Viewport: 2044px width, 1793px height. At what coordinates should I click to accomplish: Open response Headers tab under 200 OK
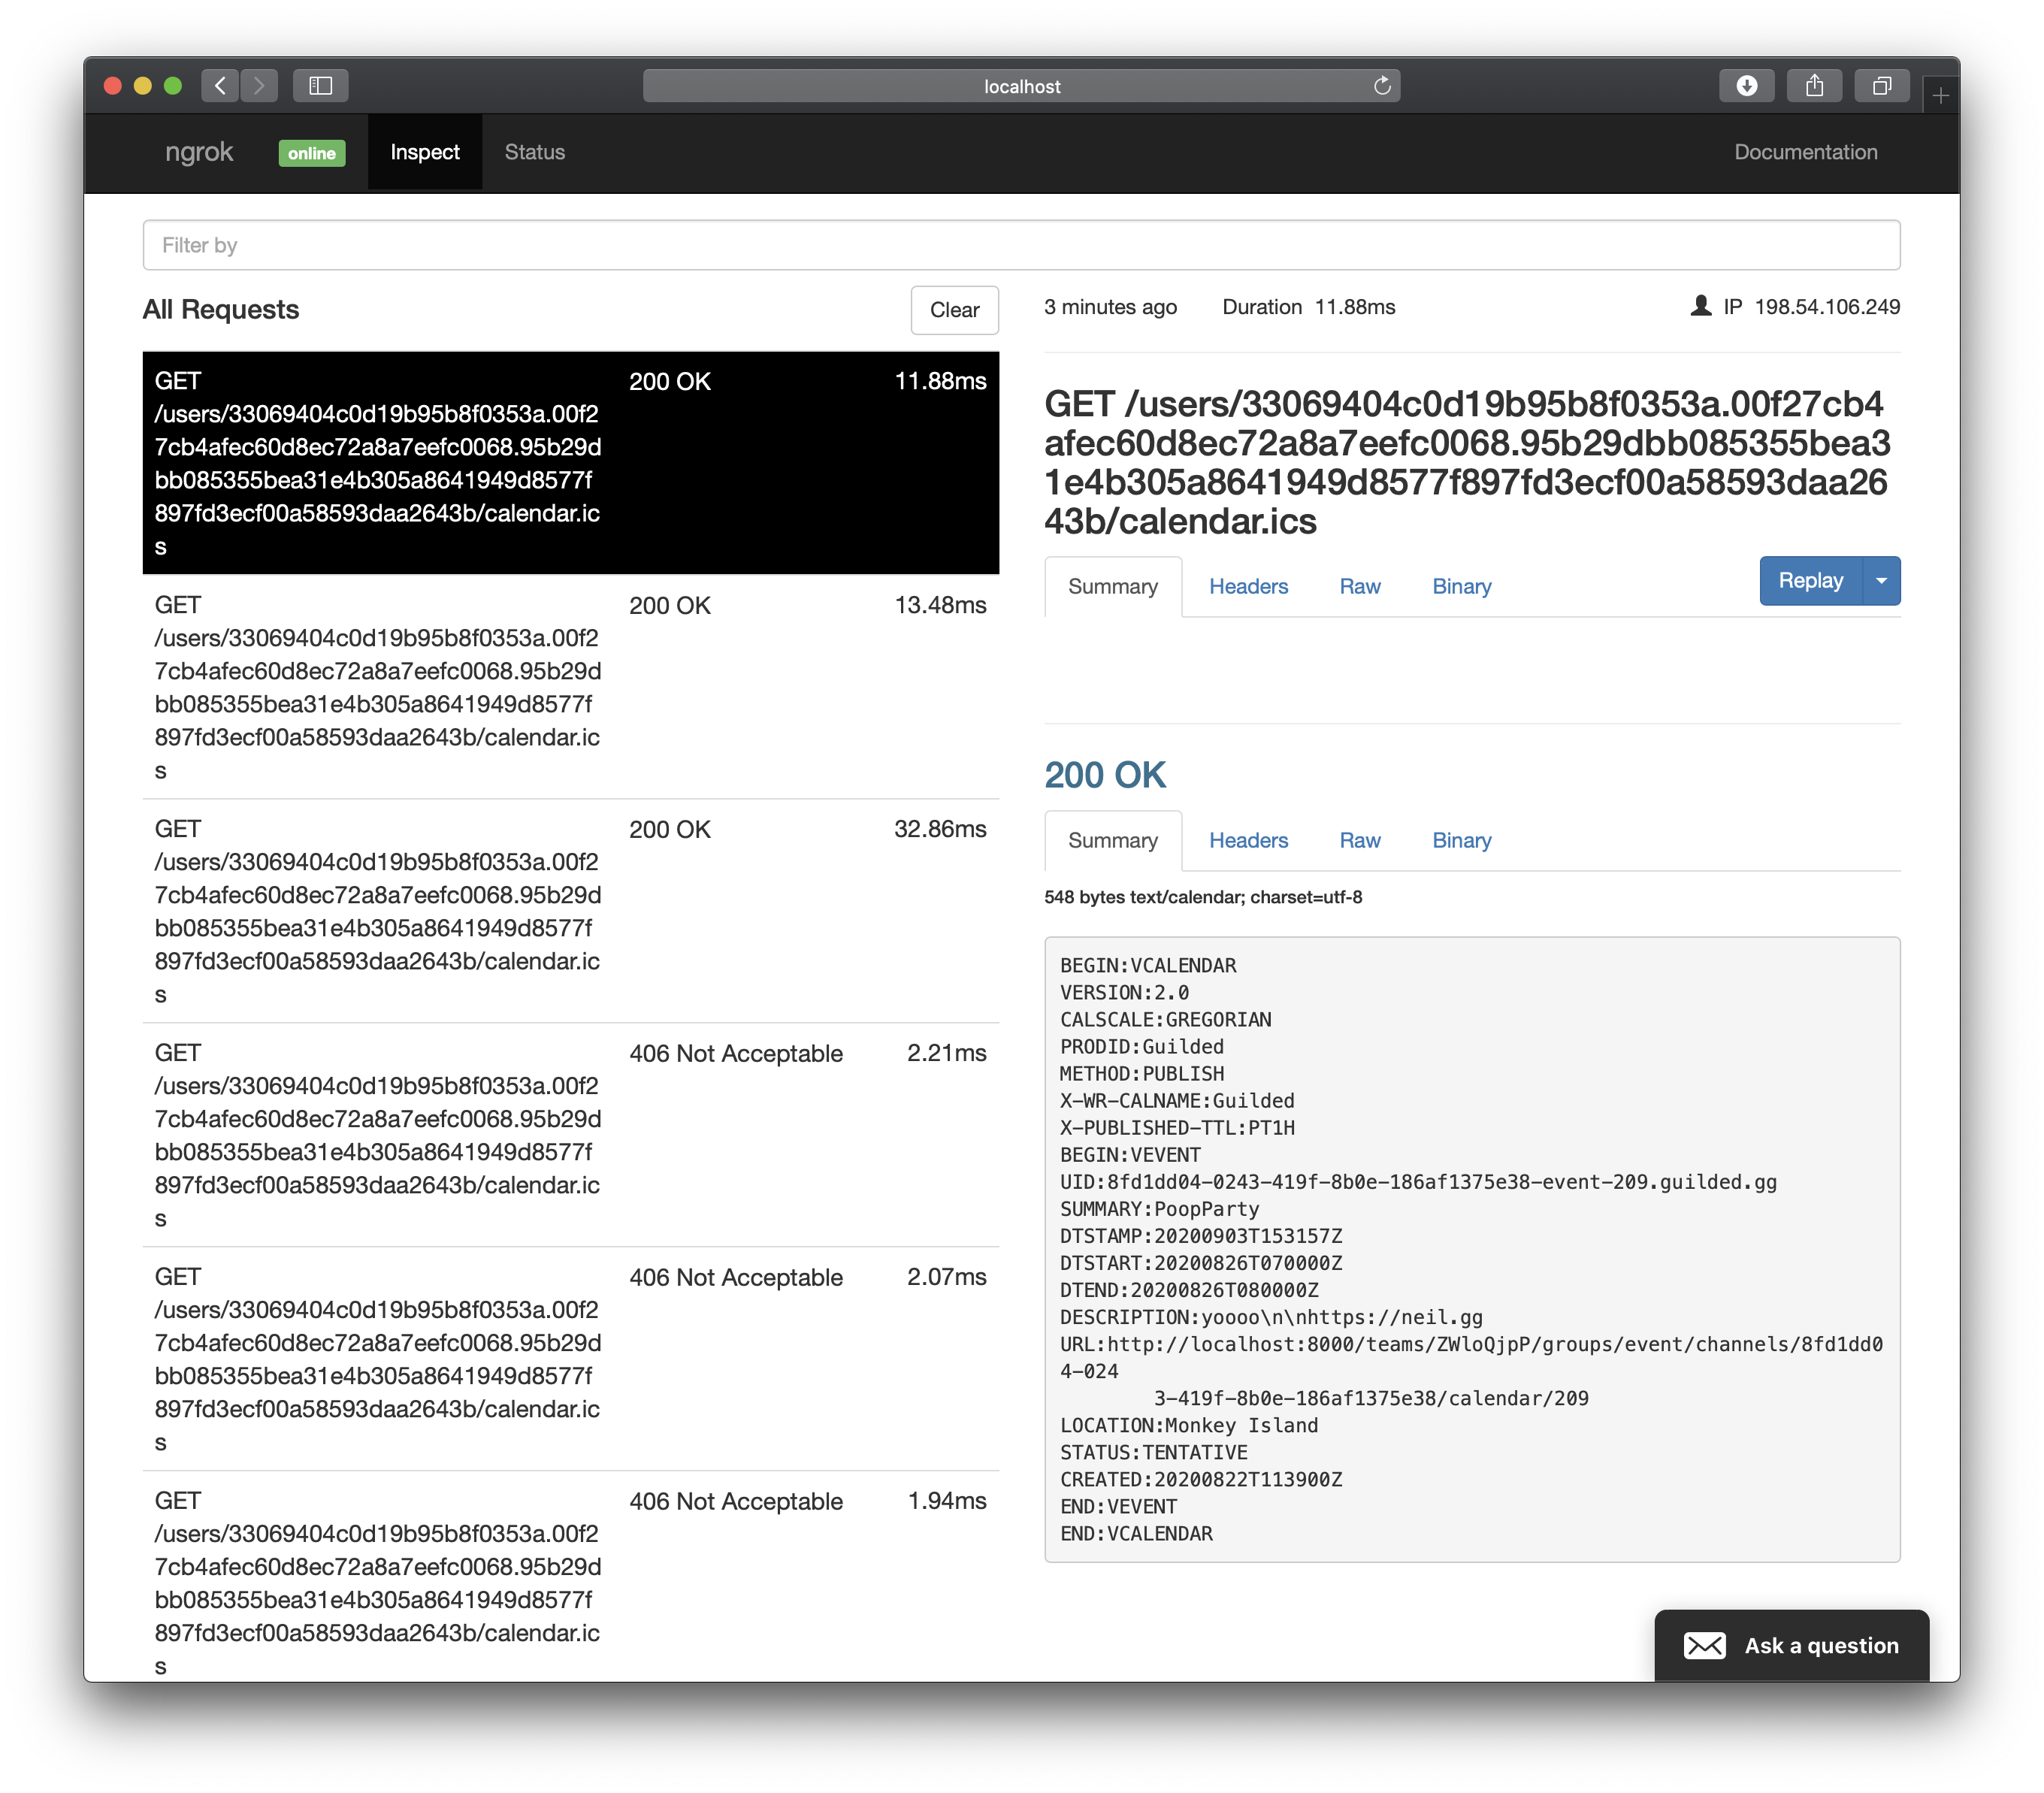coord(1248,841)
